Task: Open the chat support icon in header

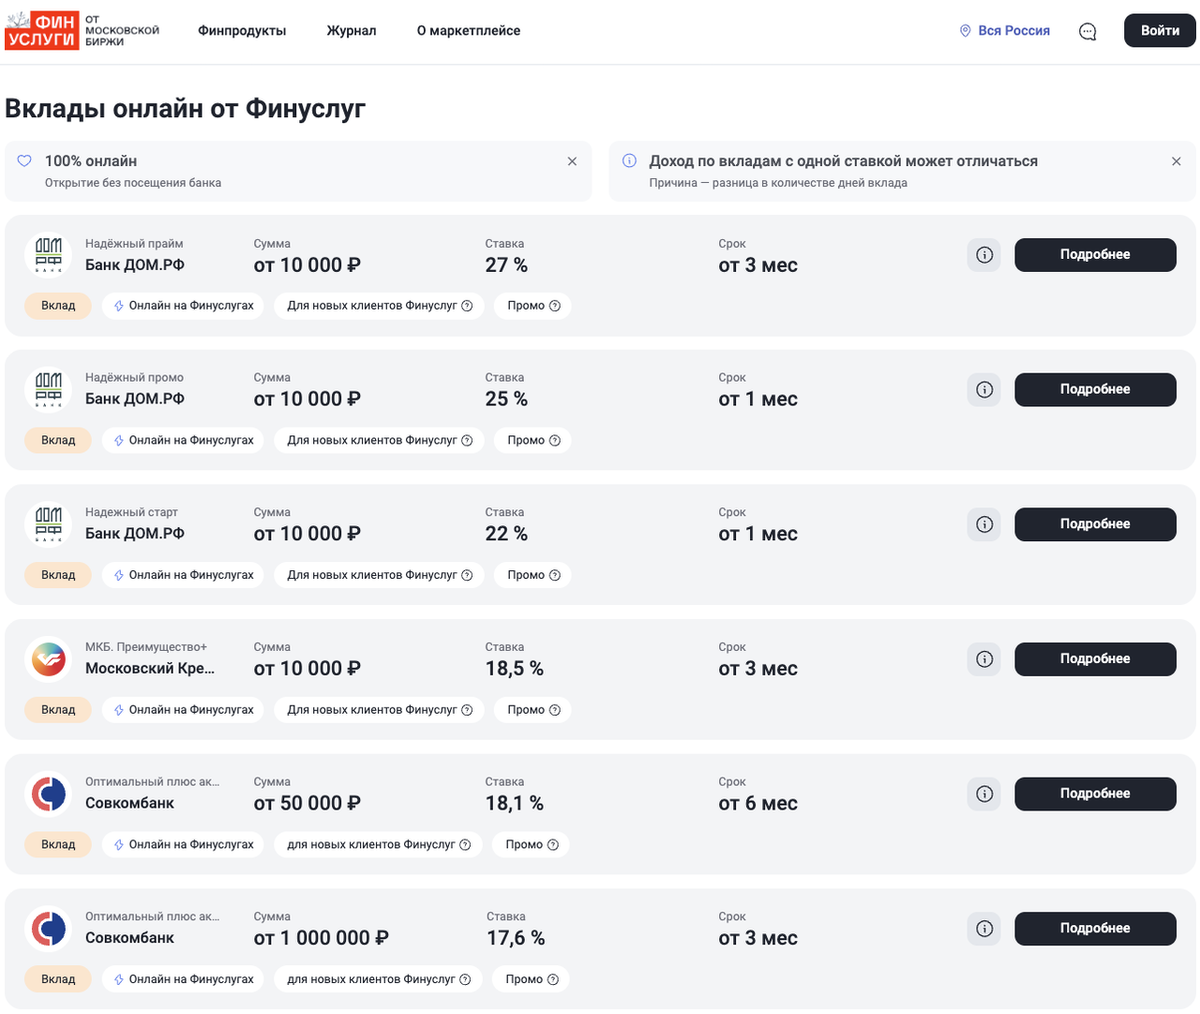Action: [1088, 31]
